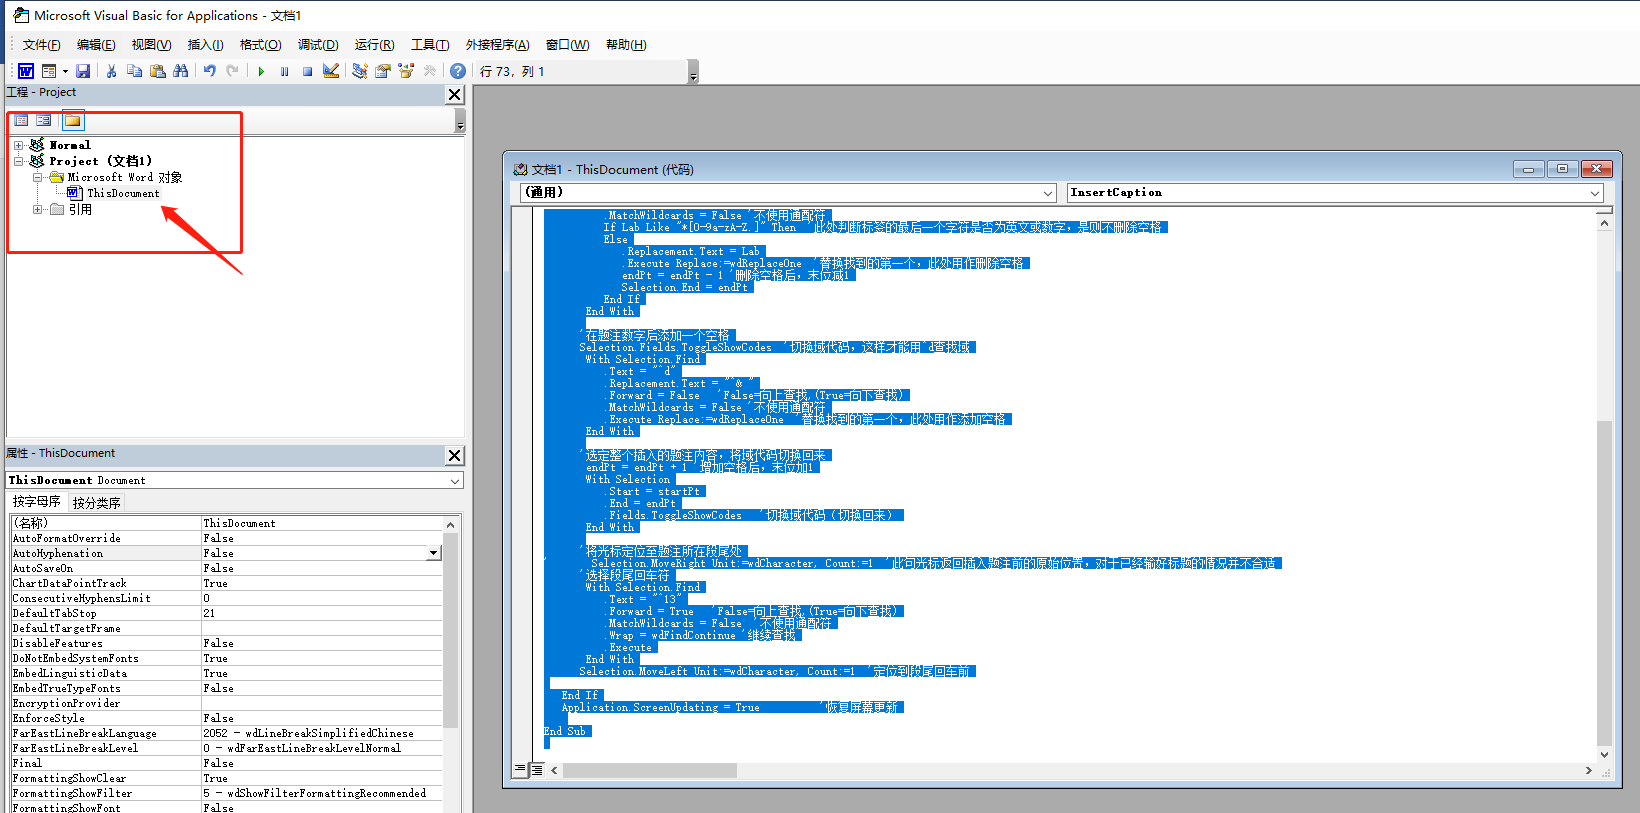This screenshot has width=1640, height=813.
Task: Expand the Normal project node
Action: (18, 145)
